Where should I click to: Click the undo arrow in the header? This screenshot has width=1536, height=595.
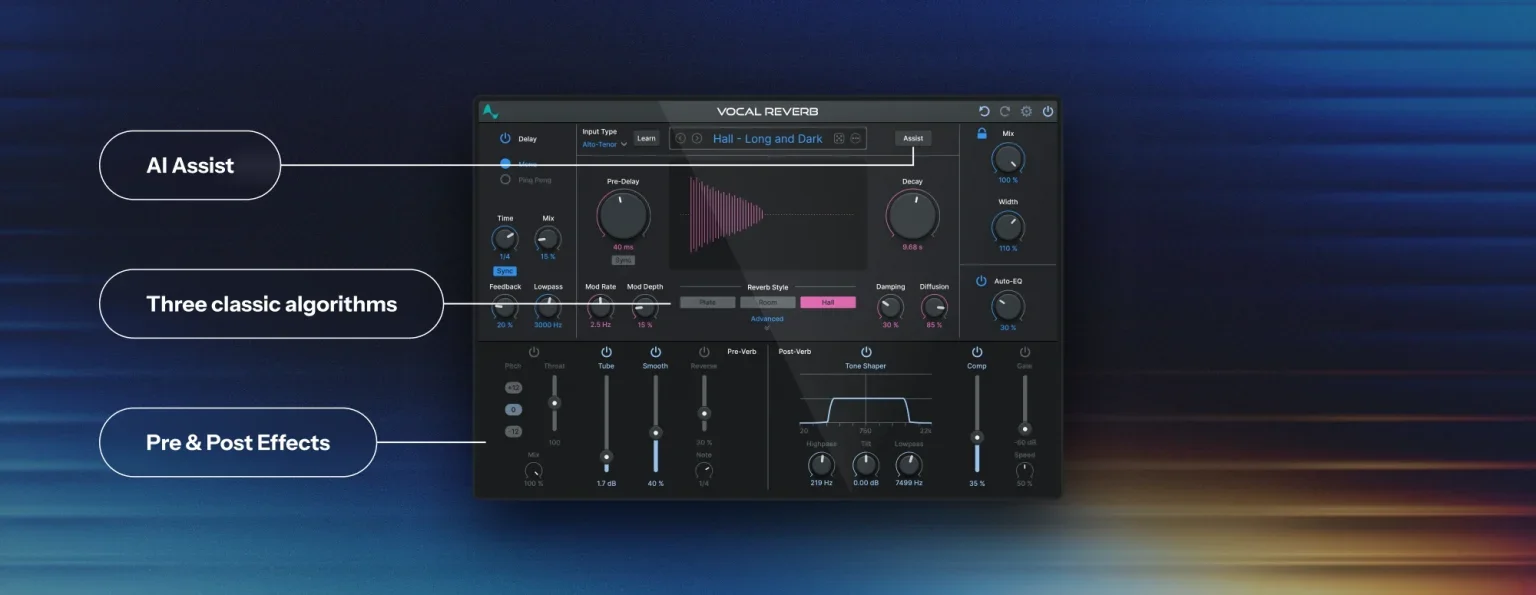pos(984,111)
